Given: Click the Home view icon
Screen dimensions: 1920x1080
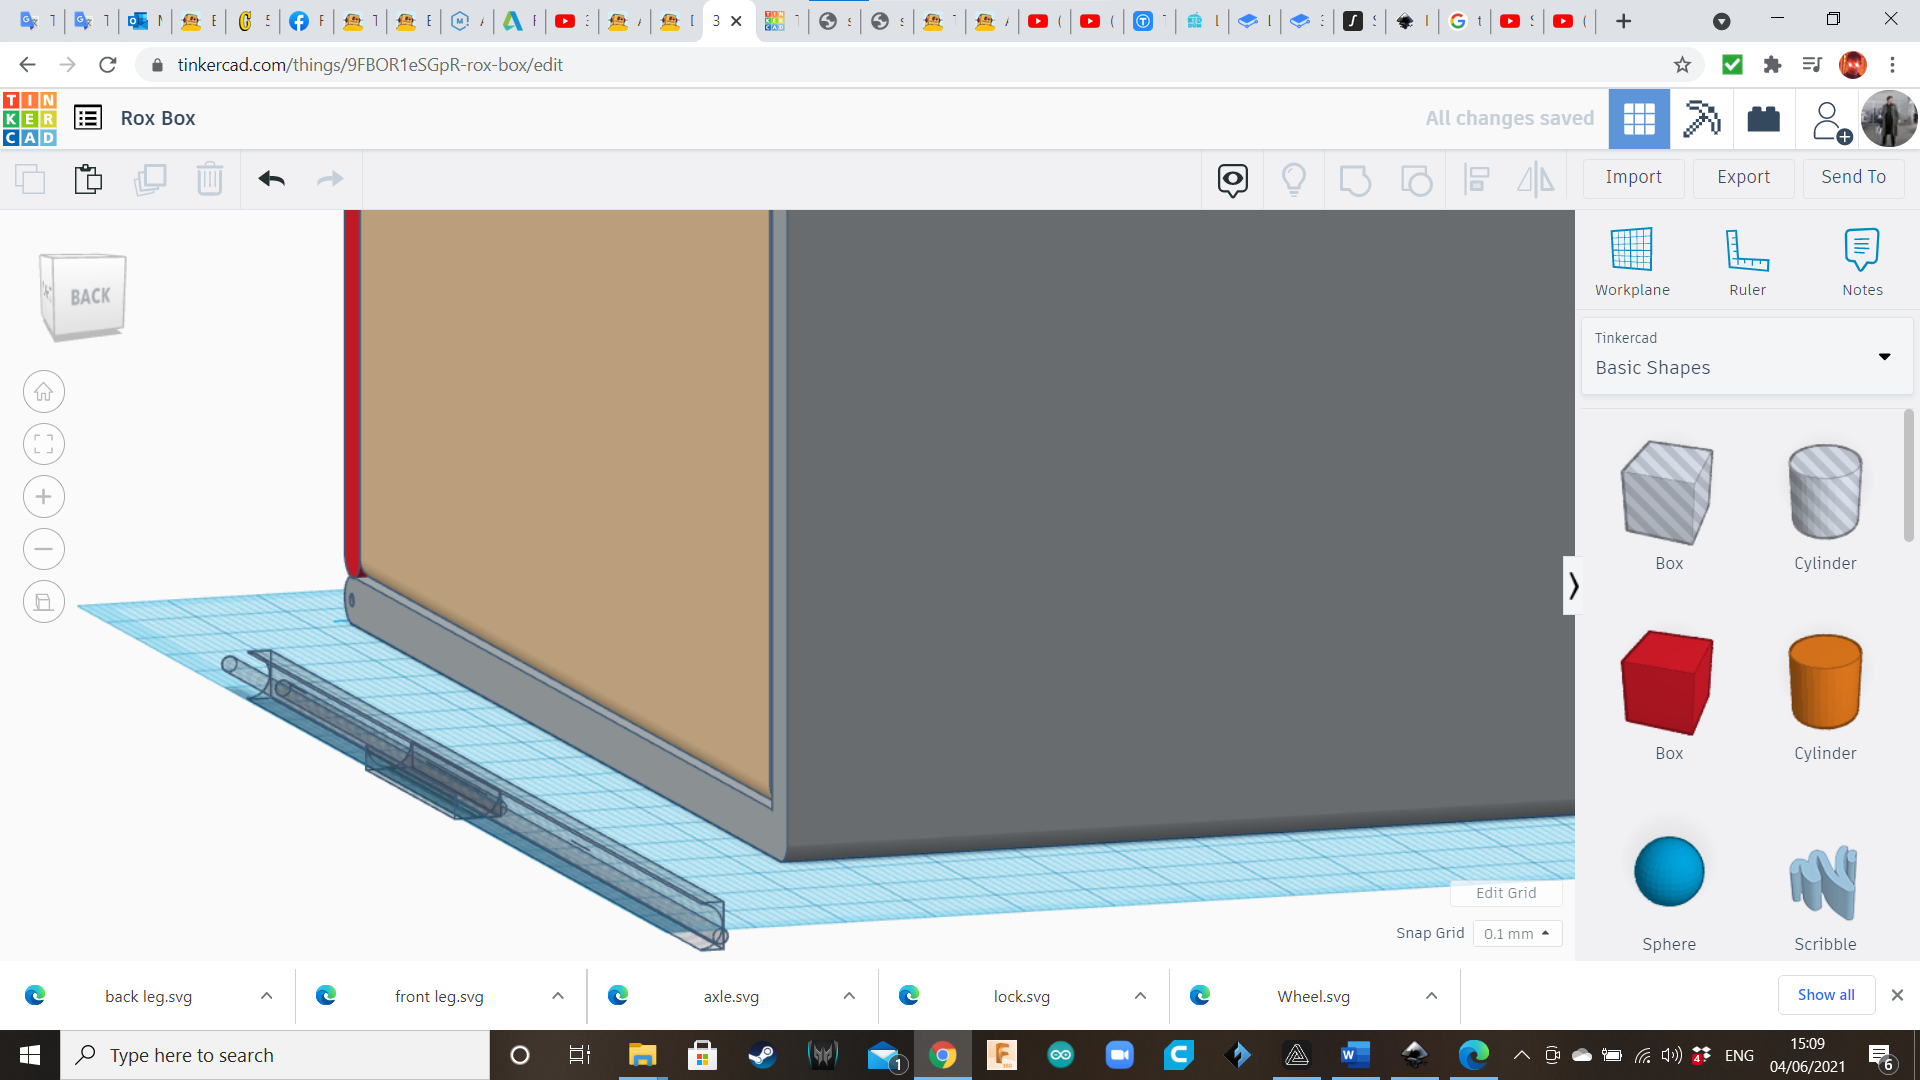Looking at the screenshot, I should click(x=44, y=392).
